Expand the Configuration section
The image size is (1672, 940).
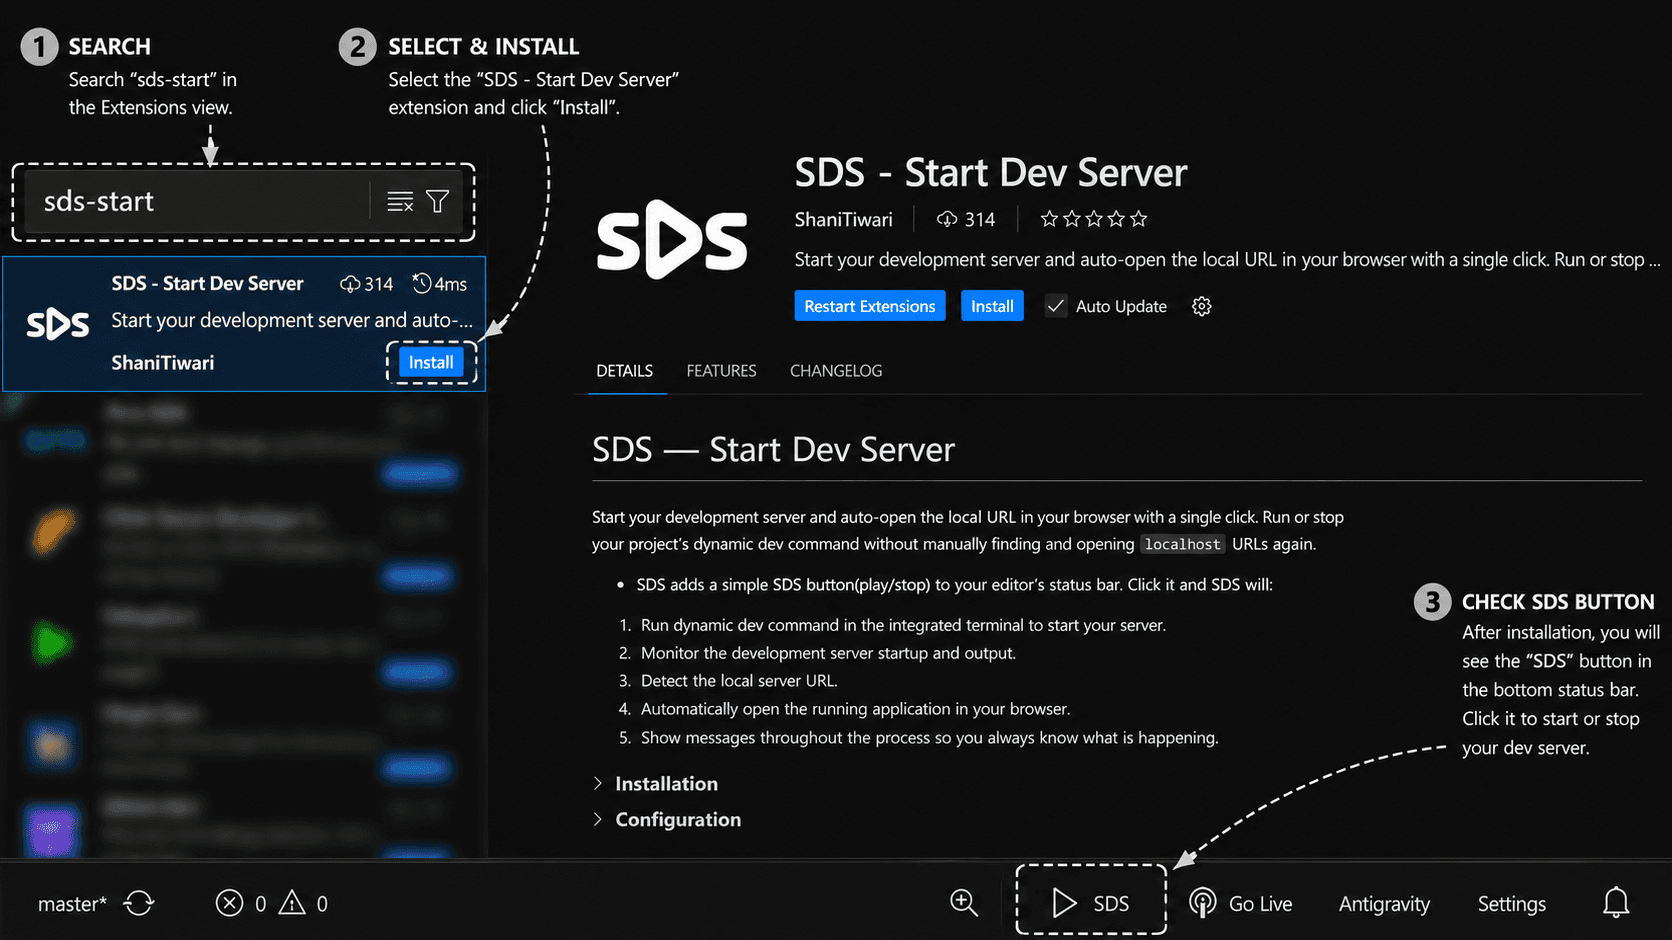coord(667,820)
